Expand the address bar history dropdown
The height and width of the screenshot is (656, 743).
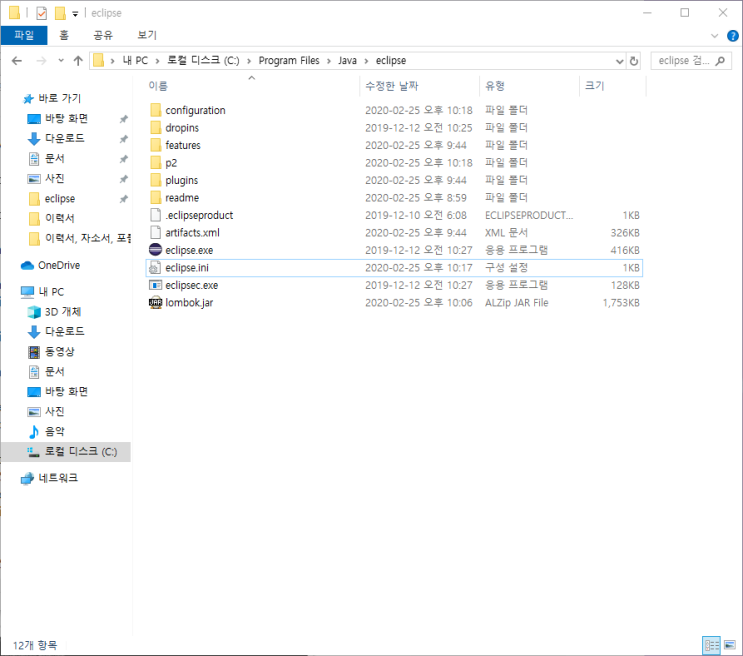point(619,61)
